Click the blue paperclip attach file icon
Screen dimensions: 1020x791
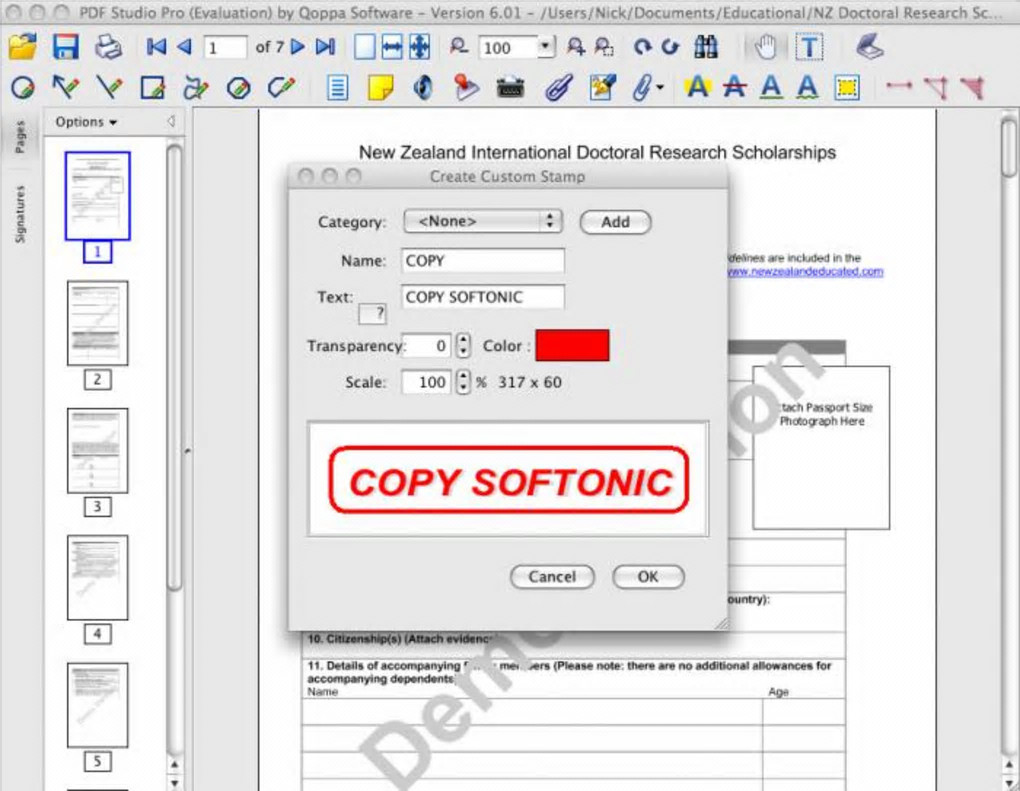tap(558, 87)
